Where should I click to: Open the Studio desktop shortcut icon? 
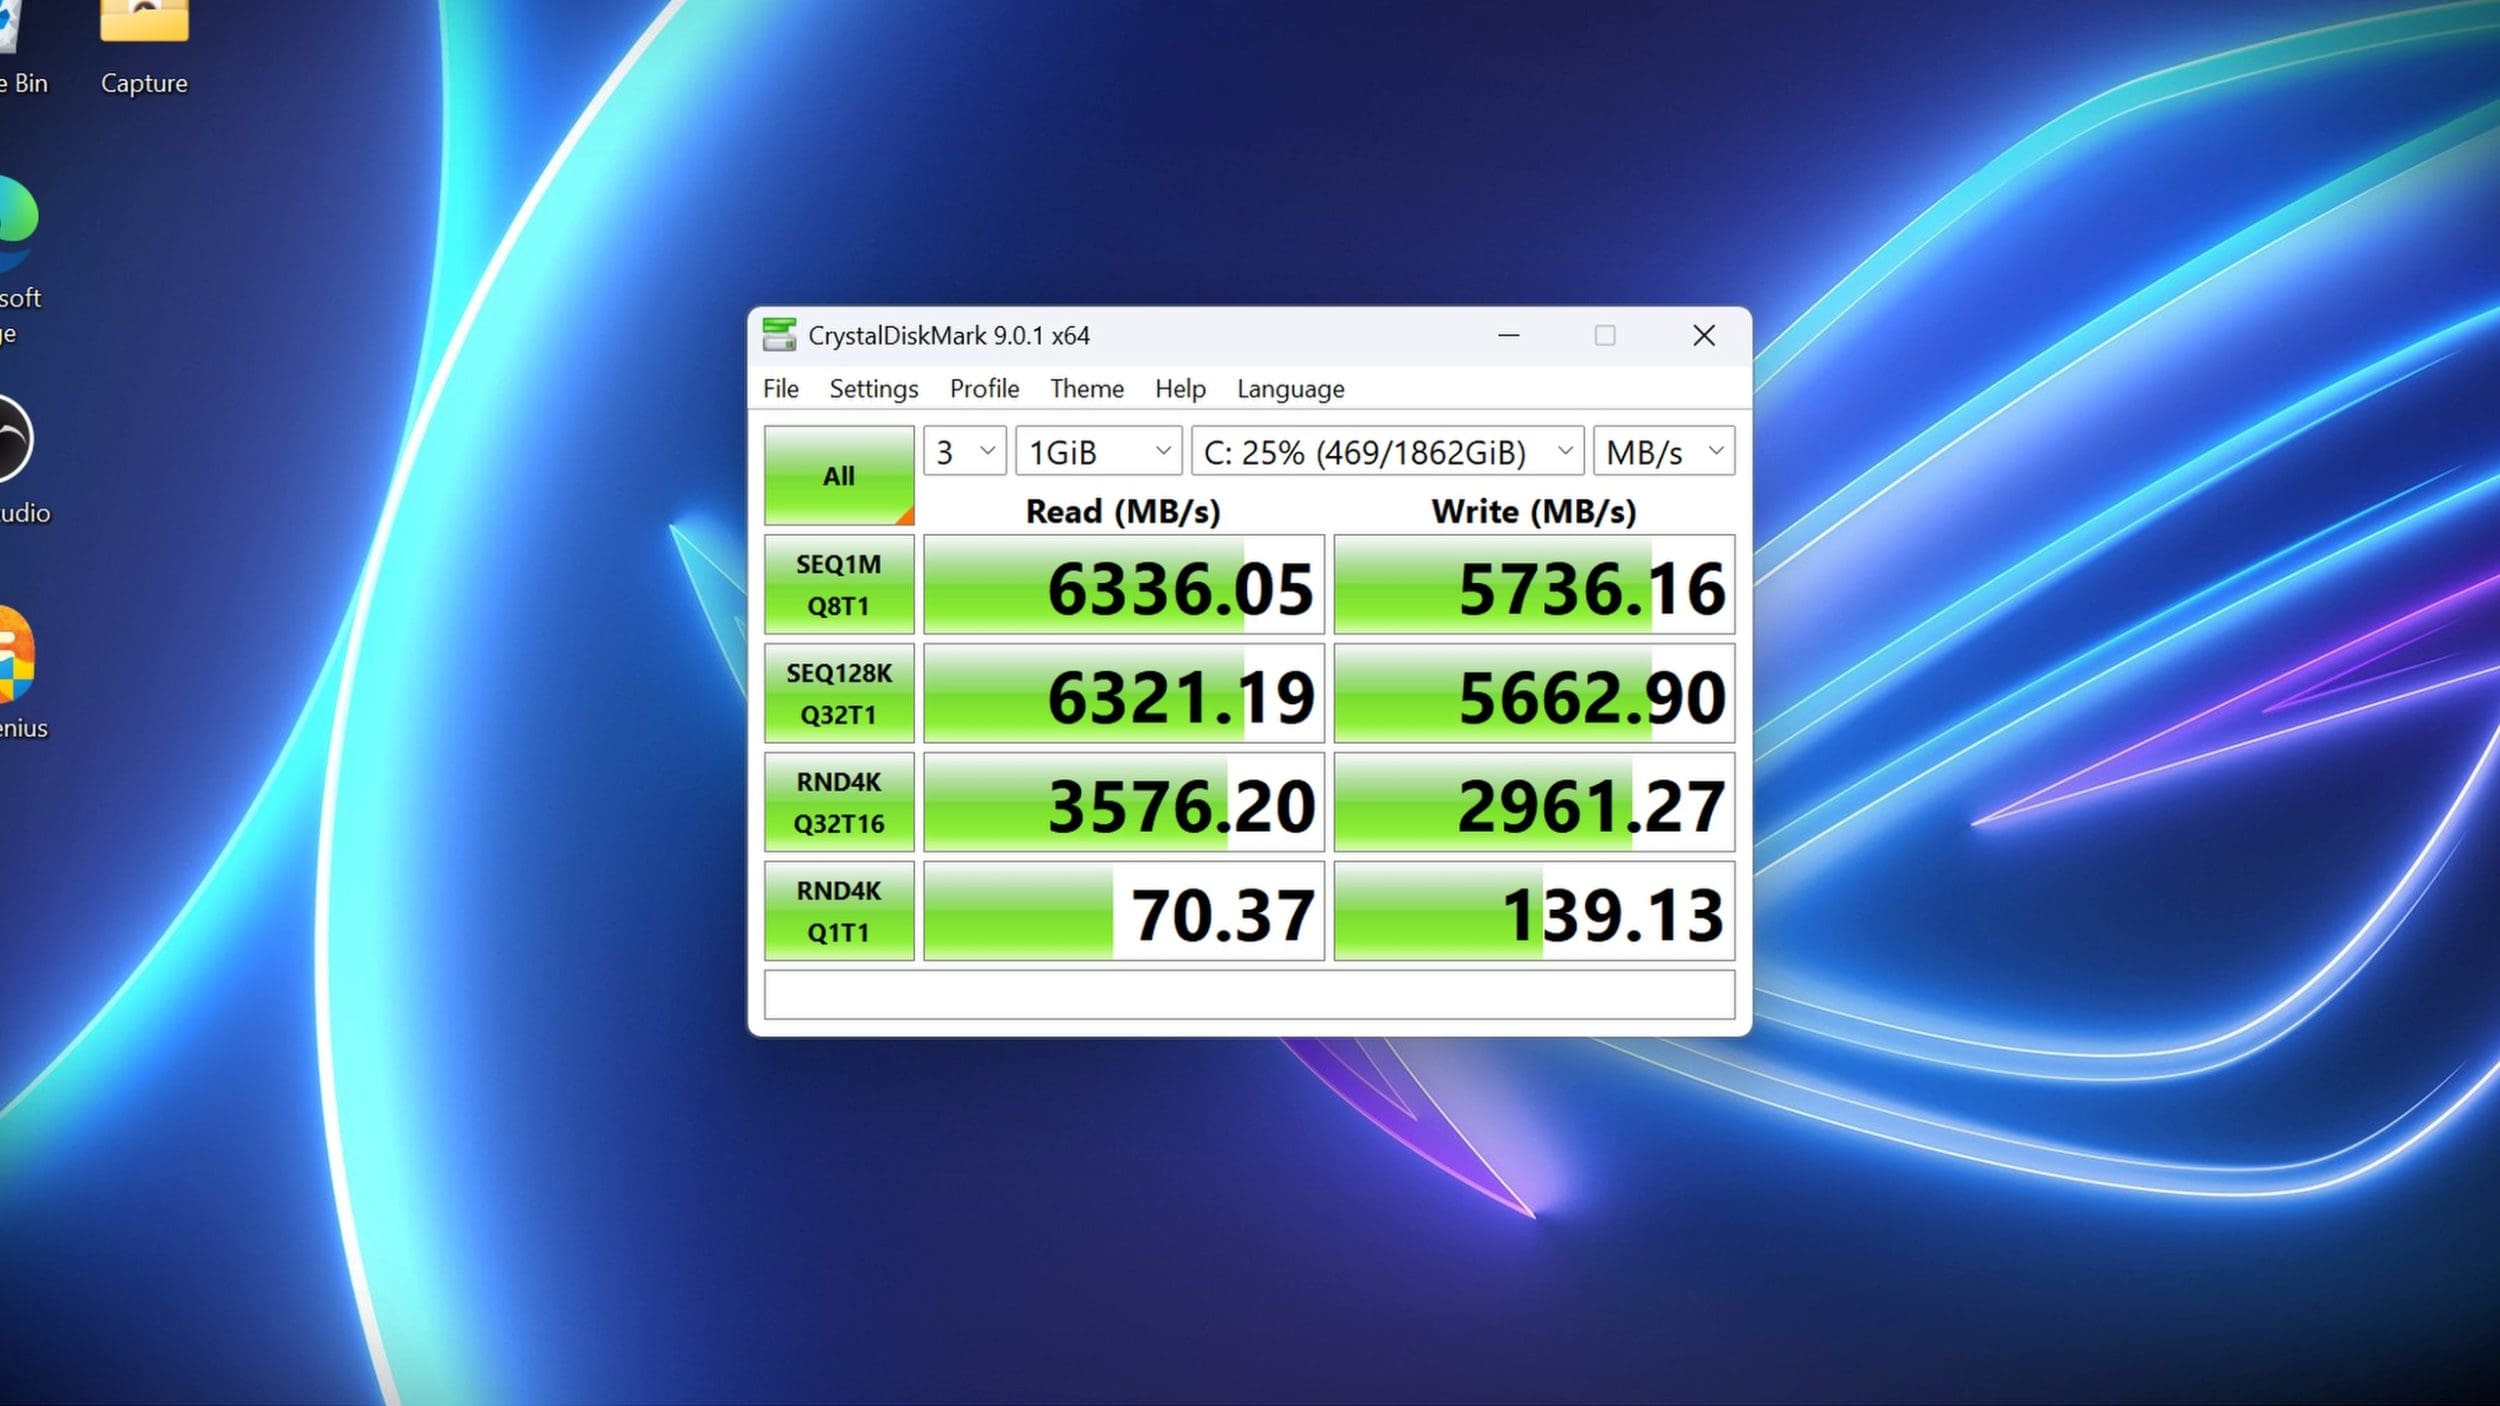[14, 440]
